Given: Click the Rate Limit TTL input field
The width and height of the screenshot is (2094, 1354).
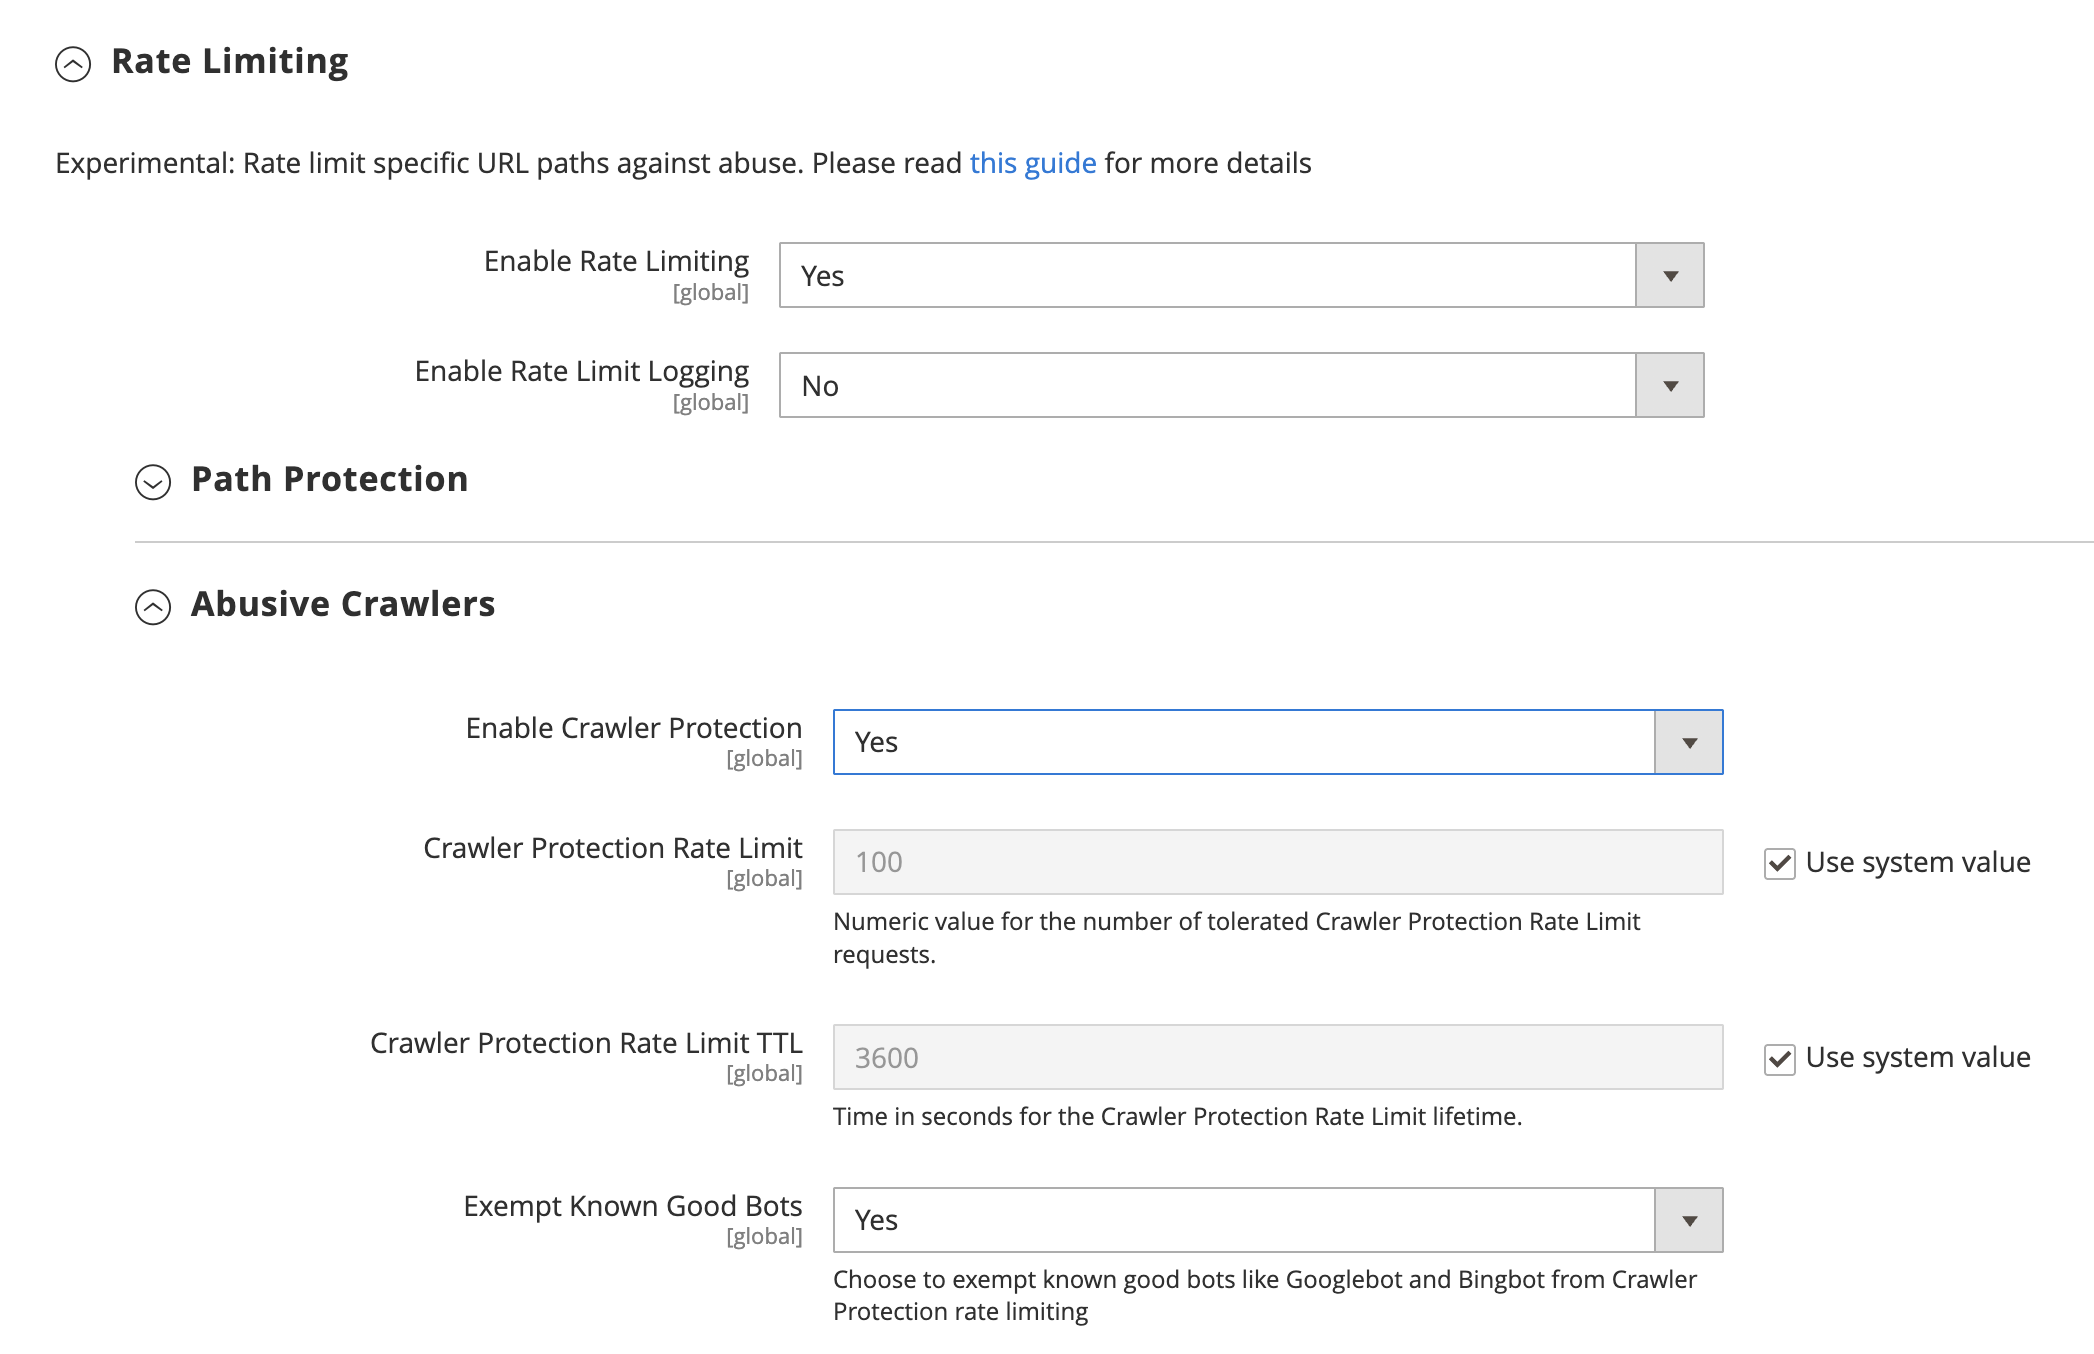Looking at the screenshot, I should 1277,1058.
